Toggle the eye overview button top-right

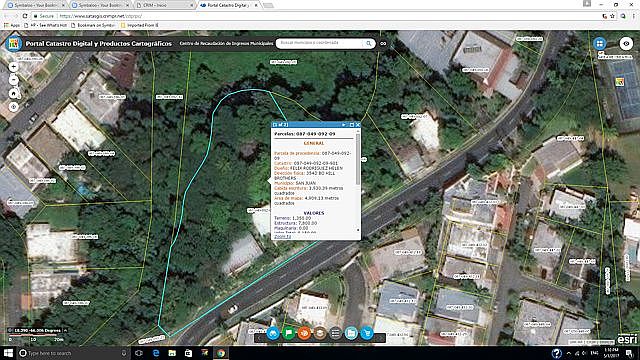626,43
